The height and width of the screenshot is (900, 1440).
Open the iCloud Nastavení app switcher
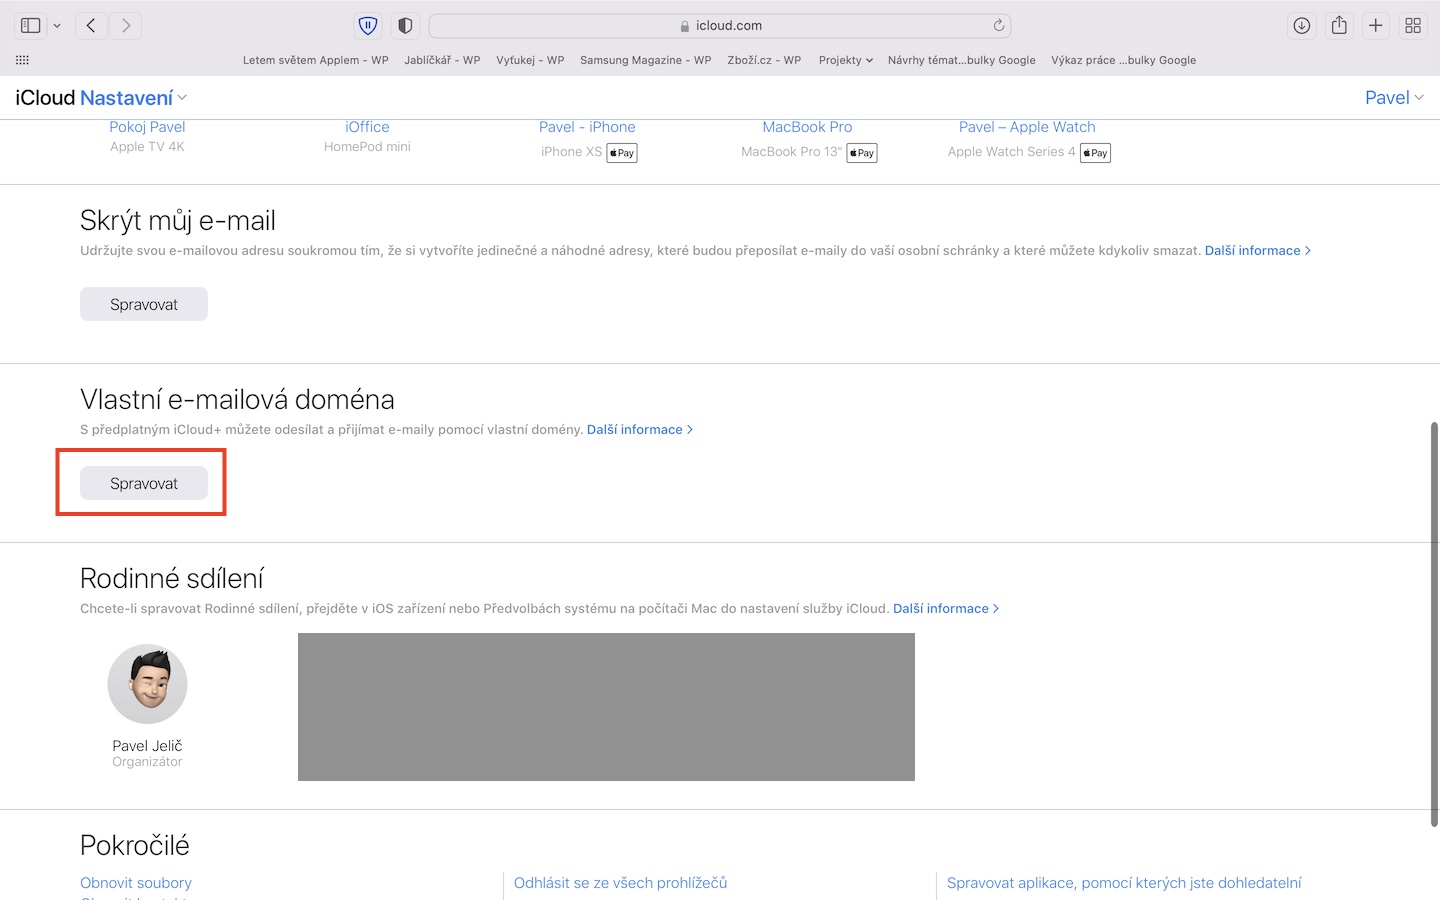pos(133,98)
